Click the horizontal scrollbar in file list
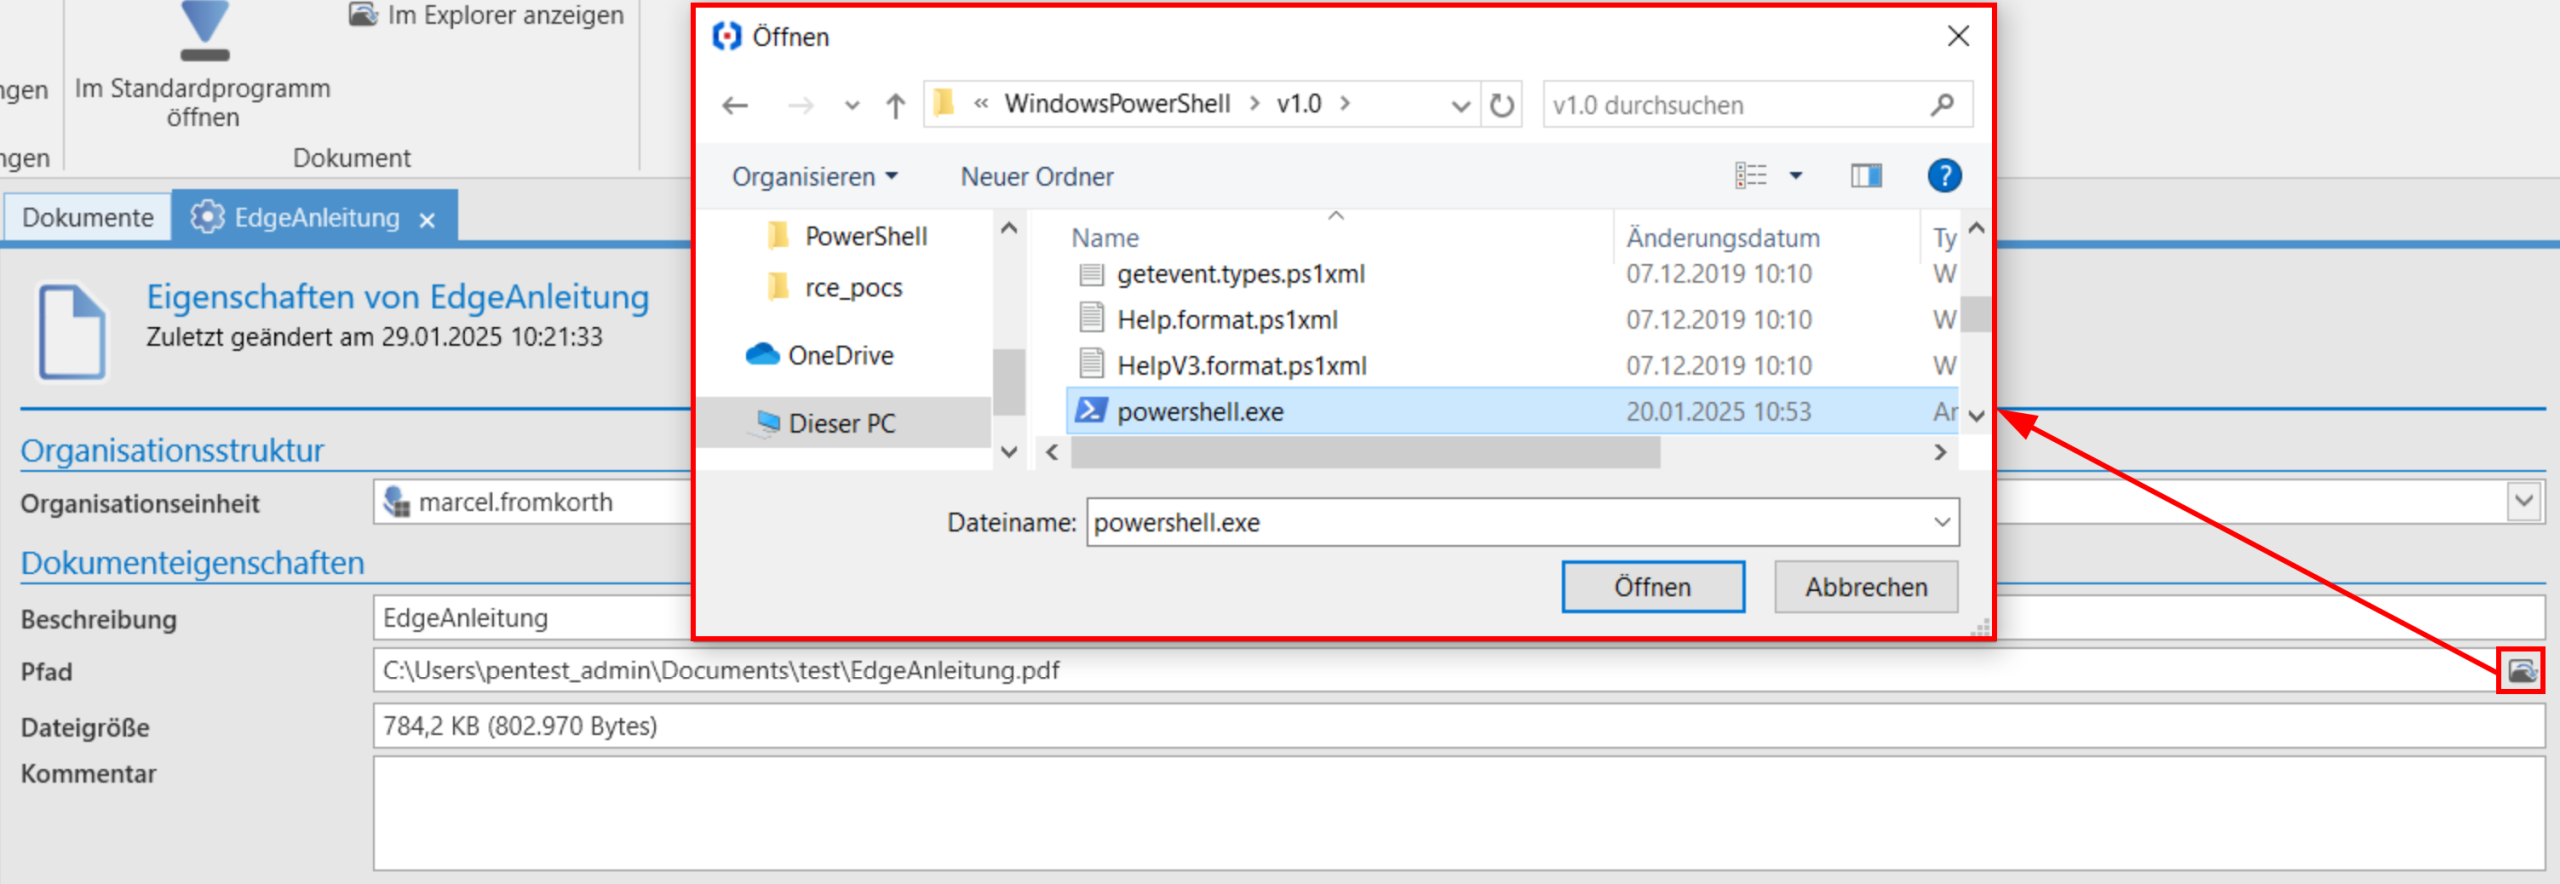The height and width of the screenshot is (884, 2560). coord(1365,453)
